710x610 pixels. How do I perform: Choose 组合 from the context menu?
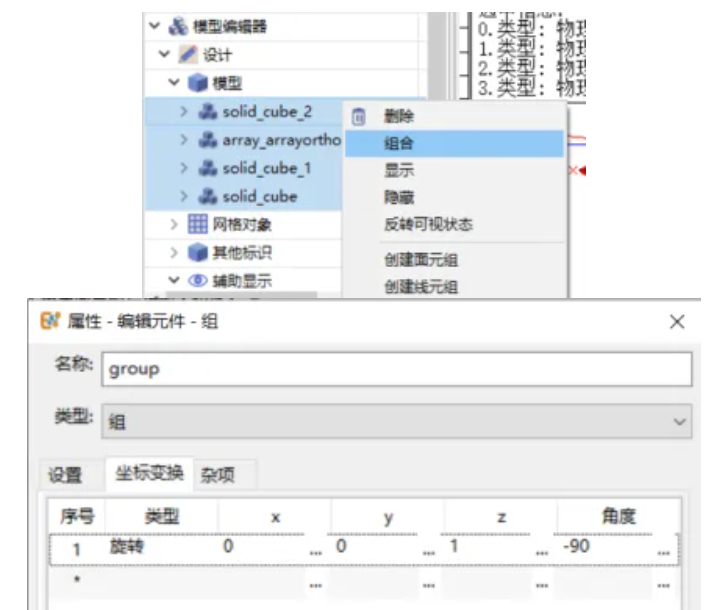400,144
